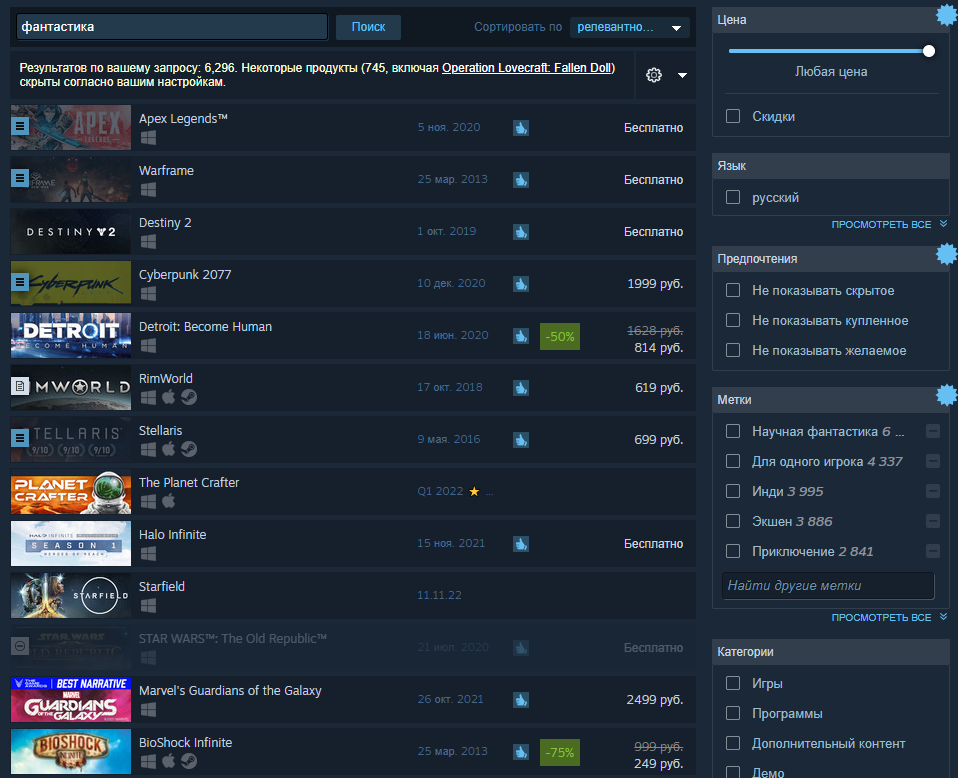
Task: Check Дополнительный контент category filter
Action: click(733, 743)
